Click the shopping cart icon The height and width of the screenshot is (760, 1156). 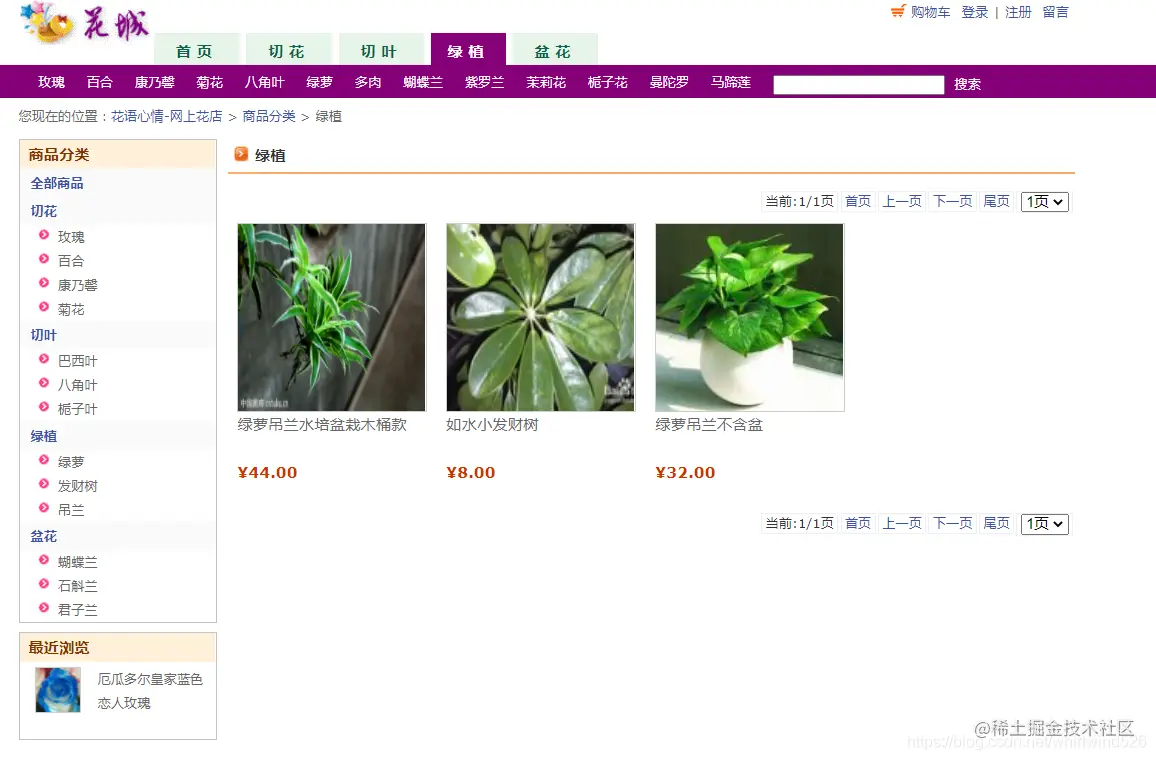[898, 11]
